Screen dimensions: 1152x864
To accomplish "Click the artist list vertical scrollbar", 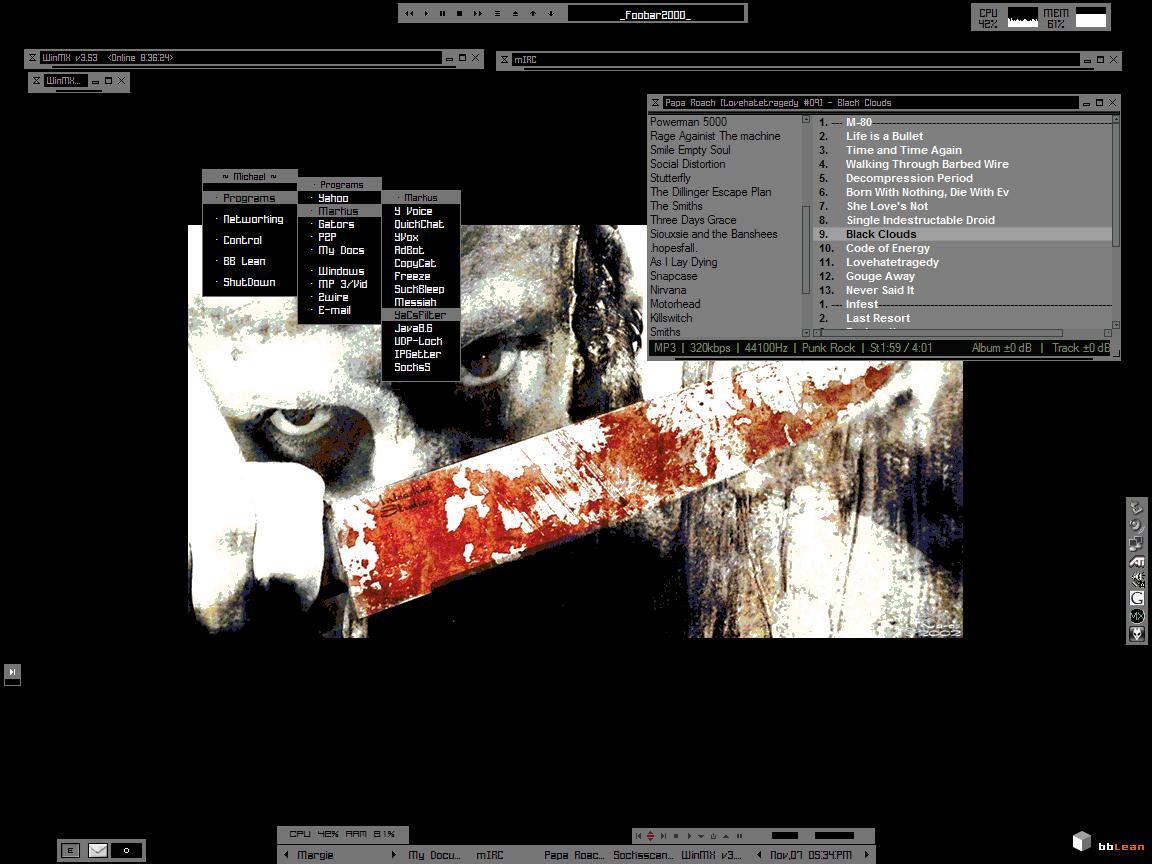I will click(806, 225).
